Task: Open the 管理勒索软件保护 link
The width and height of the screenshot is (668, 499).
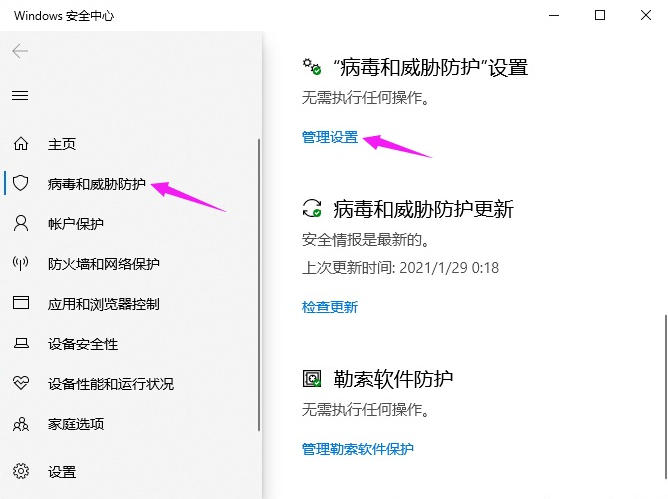Action: coord(357,449)
